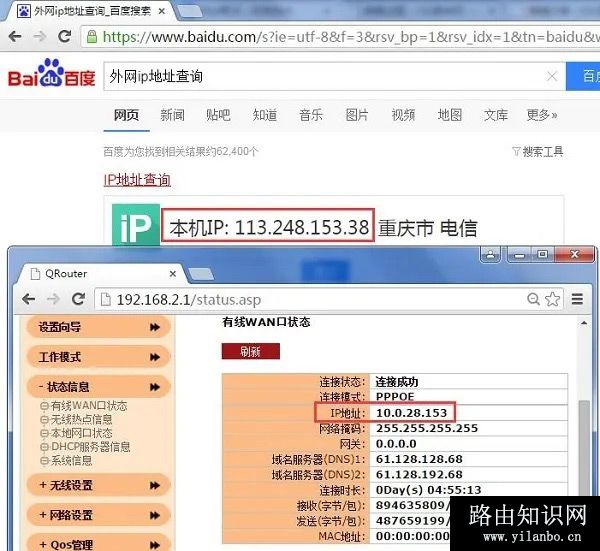This screenshot has width=600, height=551.
Task: Select the connection time 04:55:13 value
Action: click(429, 490)
